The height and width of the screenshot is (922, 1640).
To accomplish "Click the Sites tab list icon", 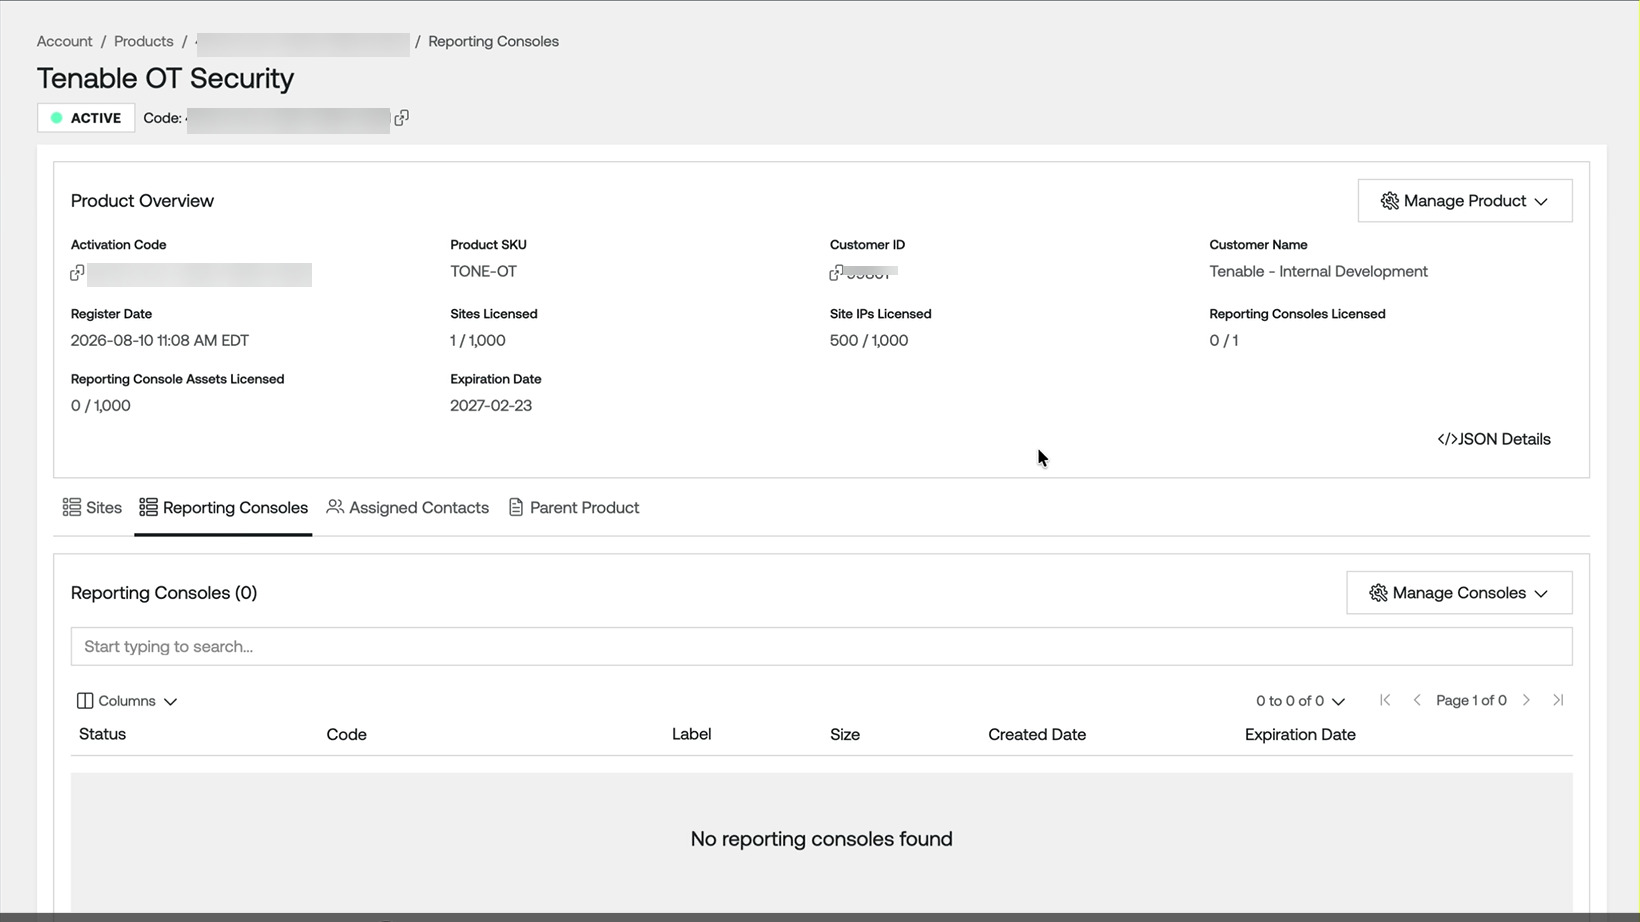I will coord(72,507).
